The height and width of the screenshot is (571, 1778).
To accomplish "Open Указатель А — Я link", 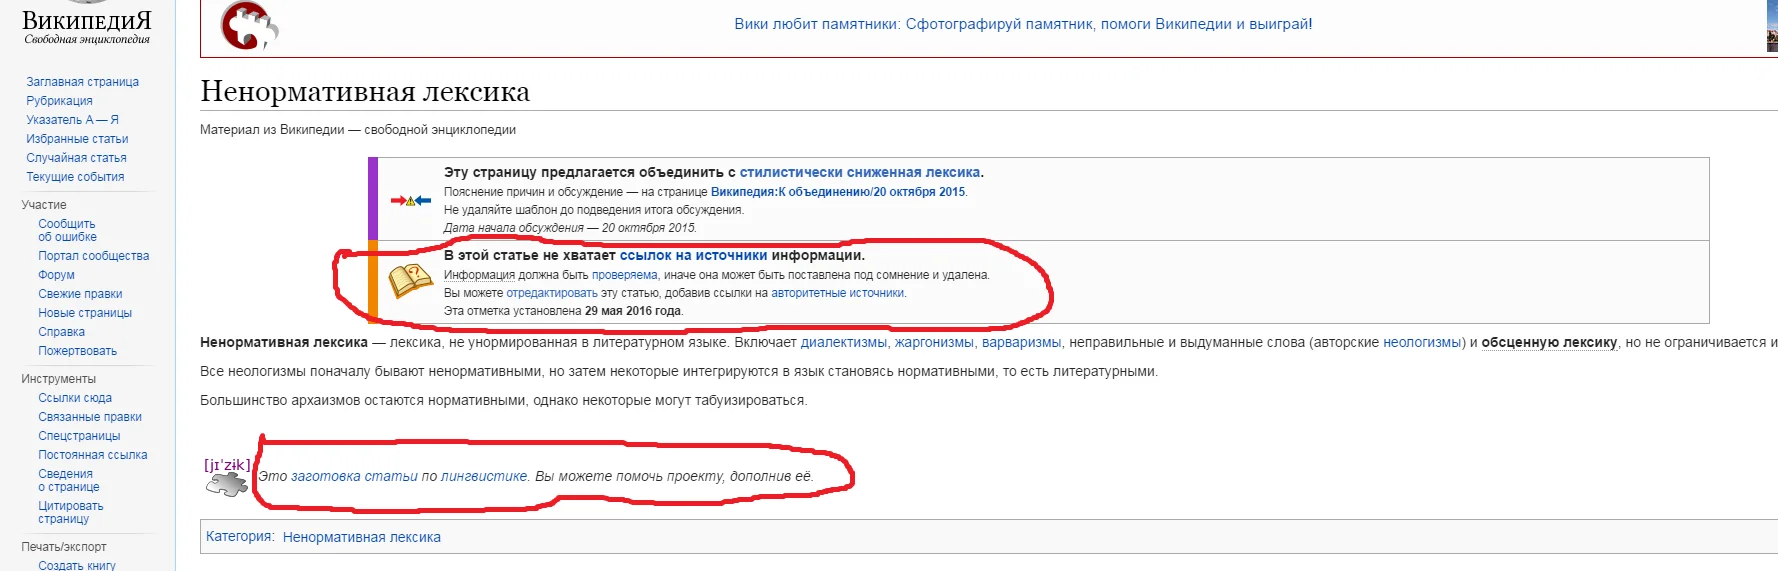I will click(x=72, y=120).
